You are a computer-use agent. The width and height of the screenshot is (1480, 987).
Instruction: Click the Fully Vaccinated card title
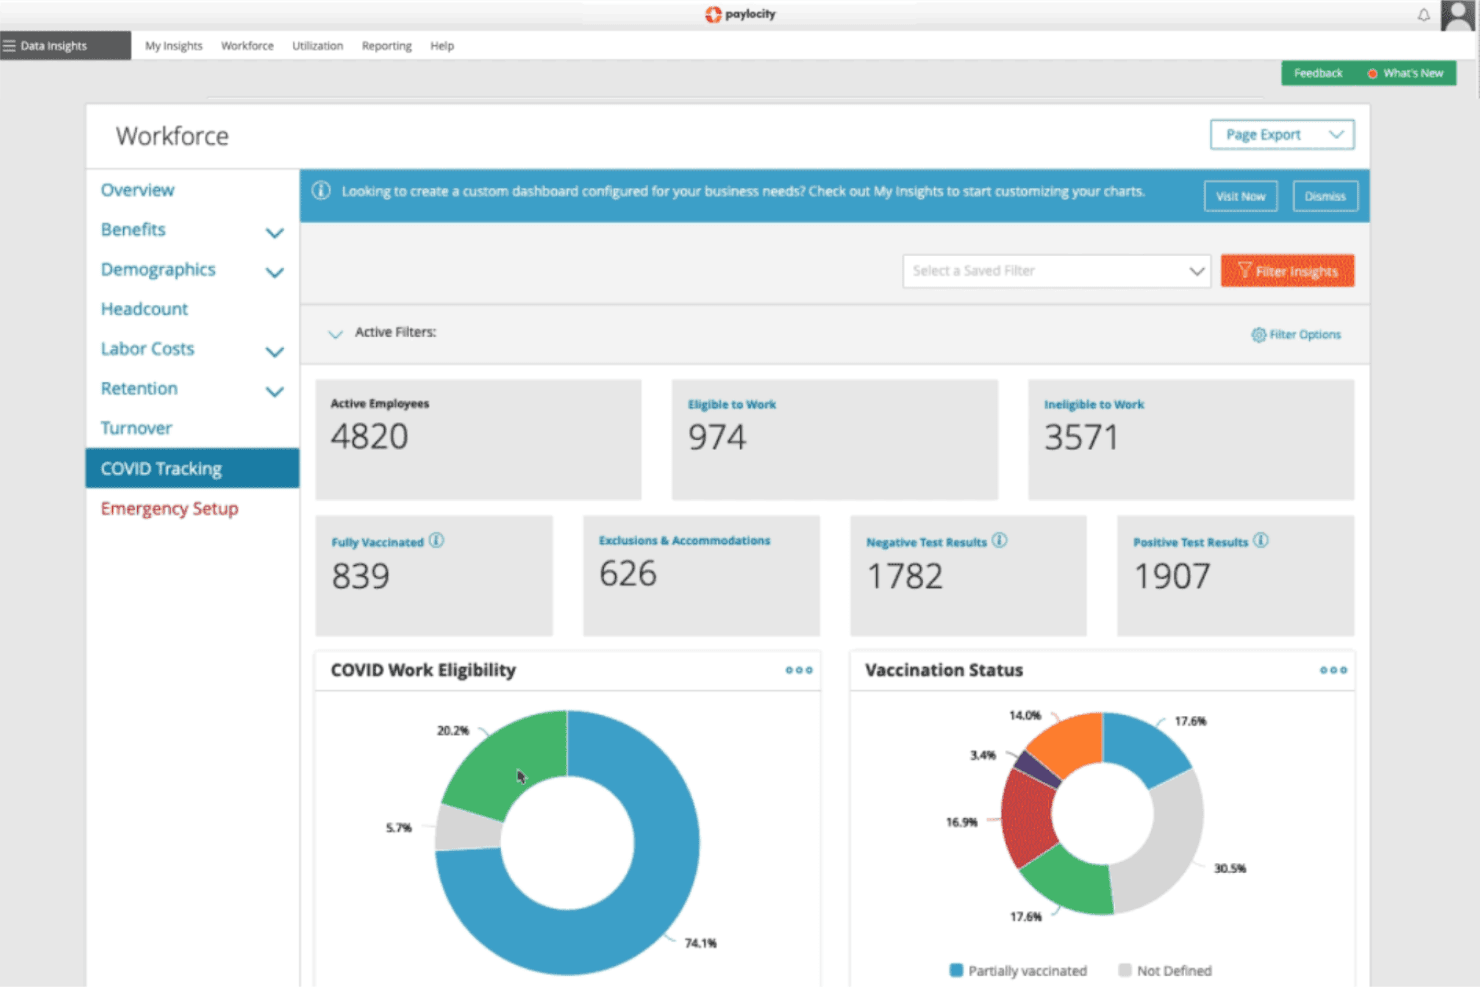(378, 542)
